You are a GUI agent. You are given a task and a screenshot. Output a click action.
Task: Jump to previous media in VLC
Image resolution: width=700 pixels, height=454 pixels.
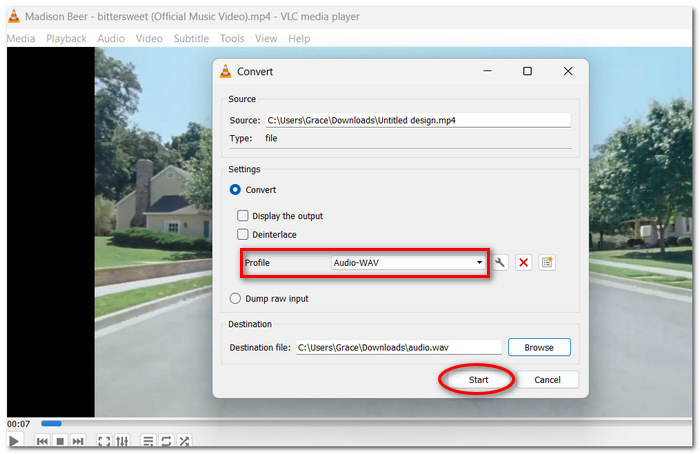(x=42, y=441)
